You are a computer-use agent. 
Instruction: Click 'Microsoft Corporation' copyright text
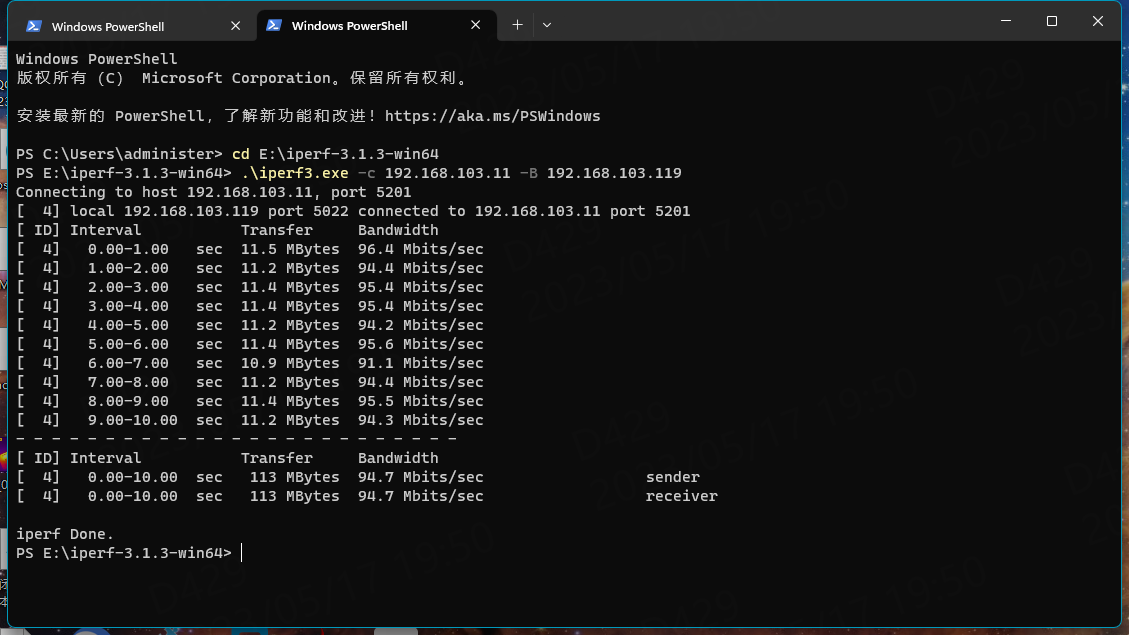236,78
